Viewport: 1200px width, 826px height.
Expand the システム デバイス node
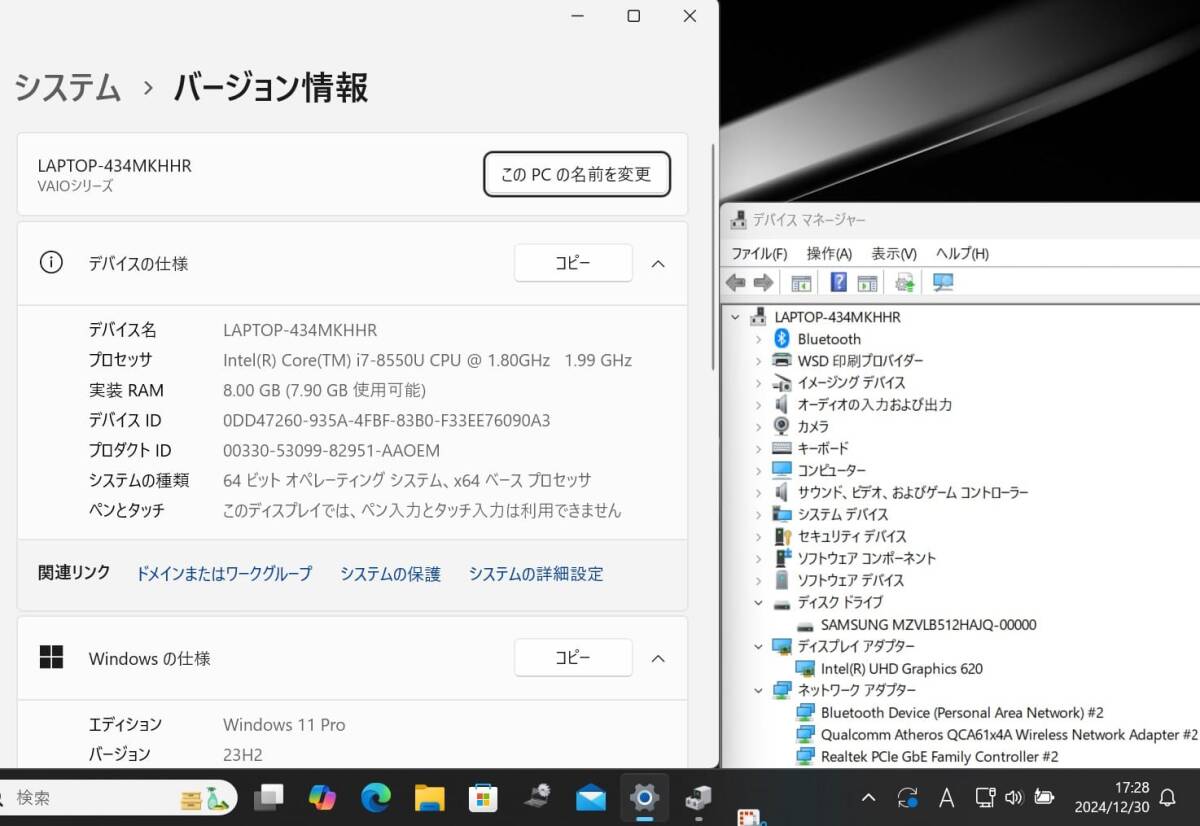(759, 515)
